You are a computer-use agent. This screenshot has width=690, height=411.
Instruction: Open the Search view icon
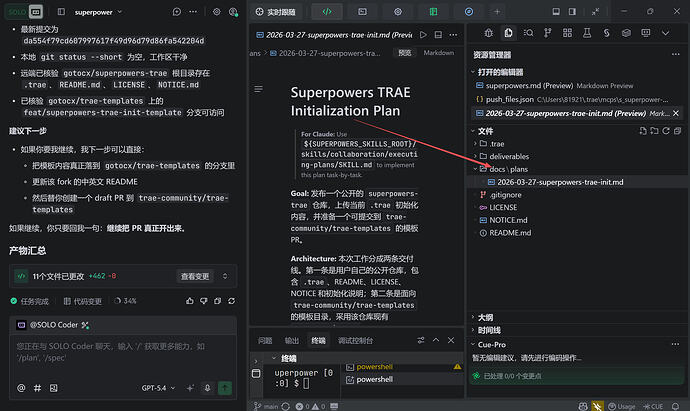(x=528, y=33)
